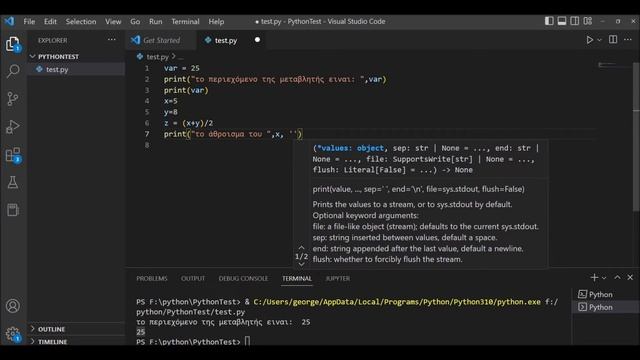
Task: Click line 6 'z = (x+y)/2'
Action: (x=188, y=123)
